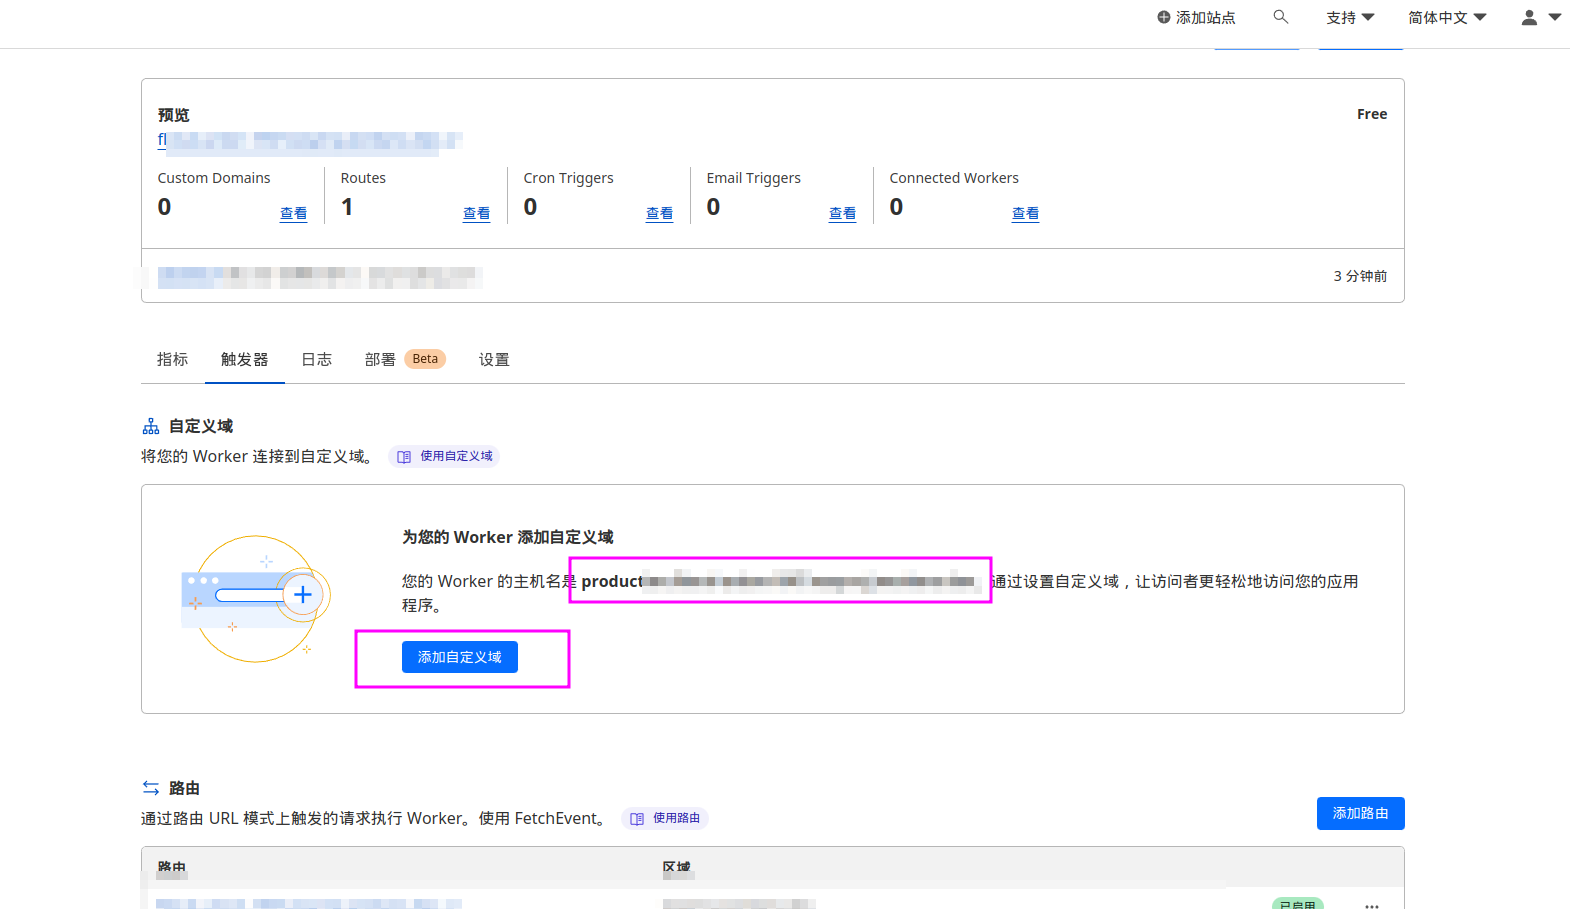The width and height of the screenshot is (1570, 909).
Task: Click 查看 link under Cron Triggers
Action: click(659, 213)
